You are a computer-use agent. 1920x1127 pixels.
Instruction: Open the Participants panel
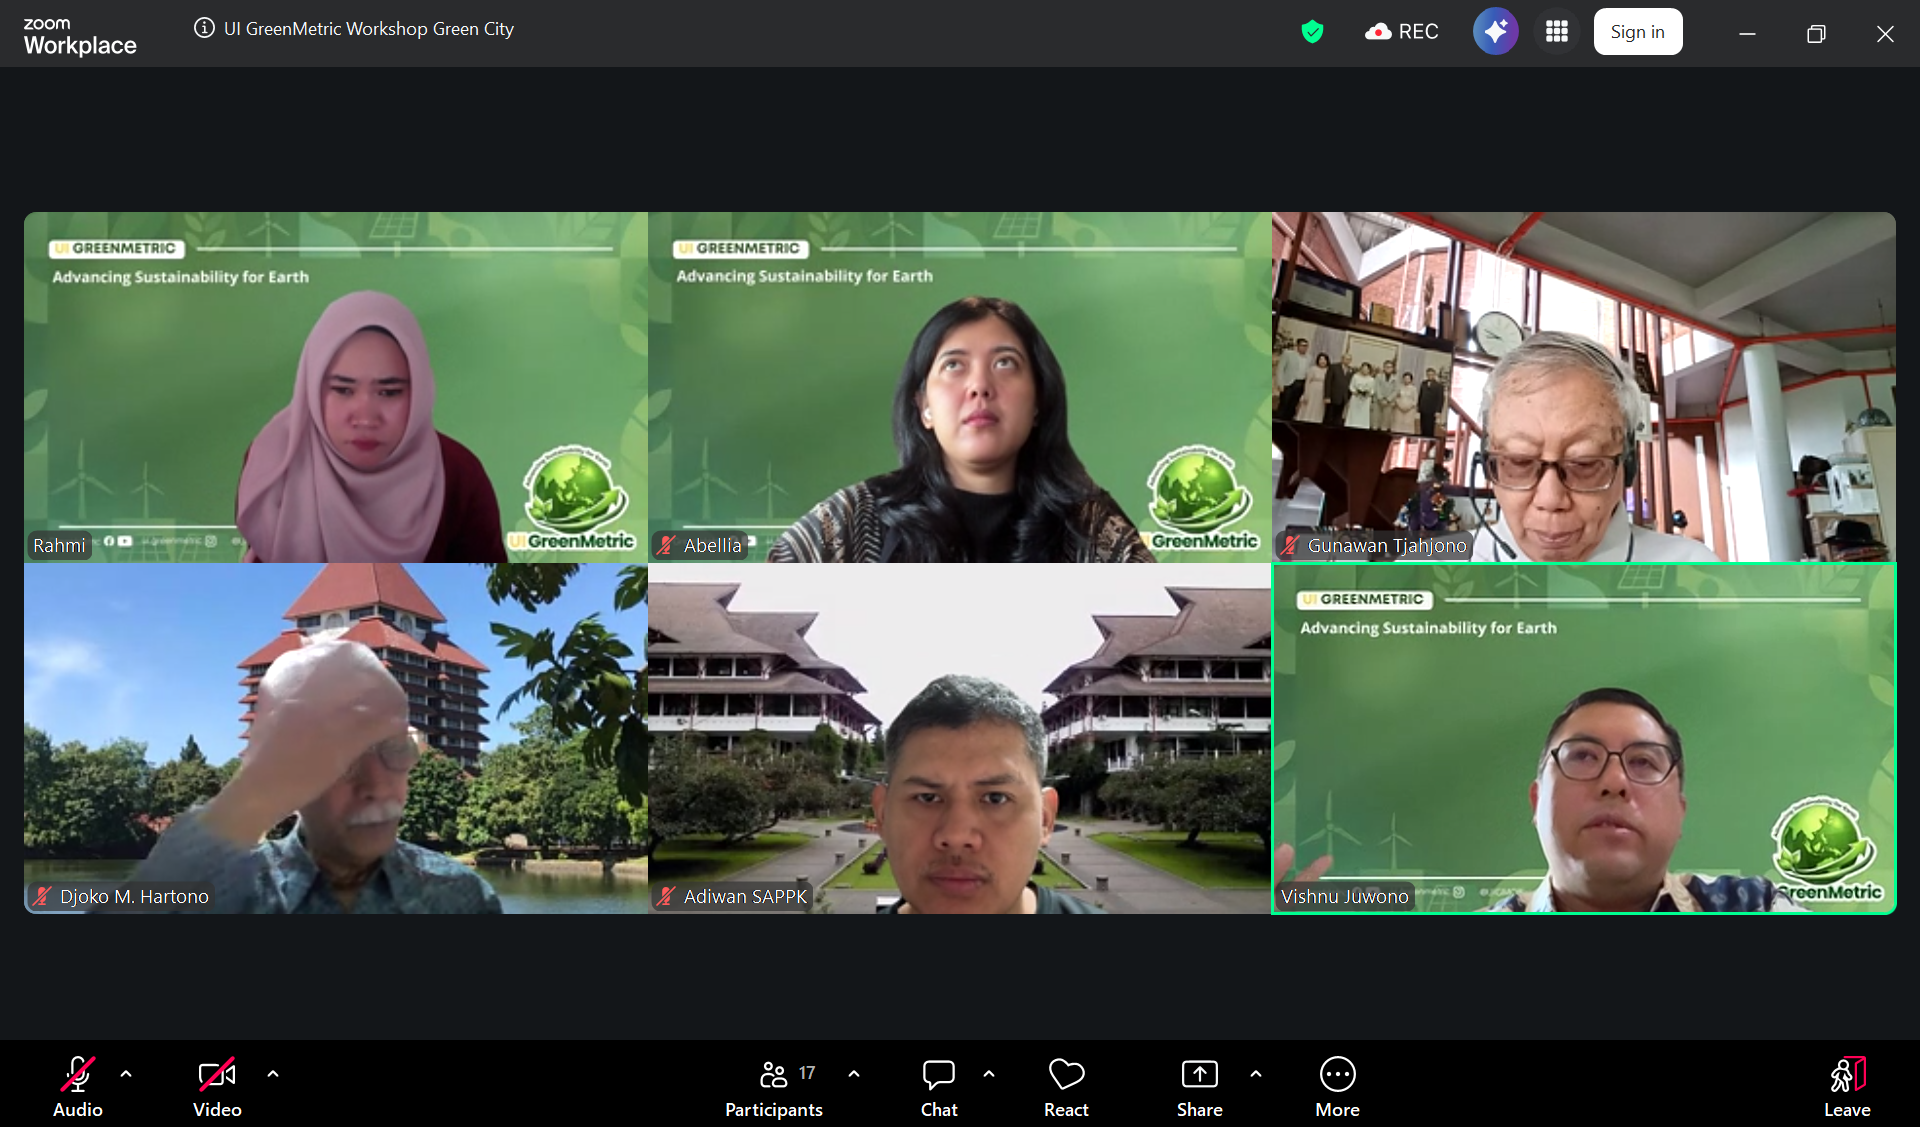click(x=774, y=1087)
